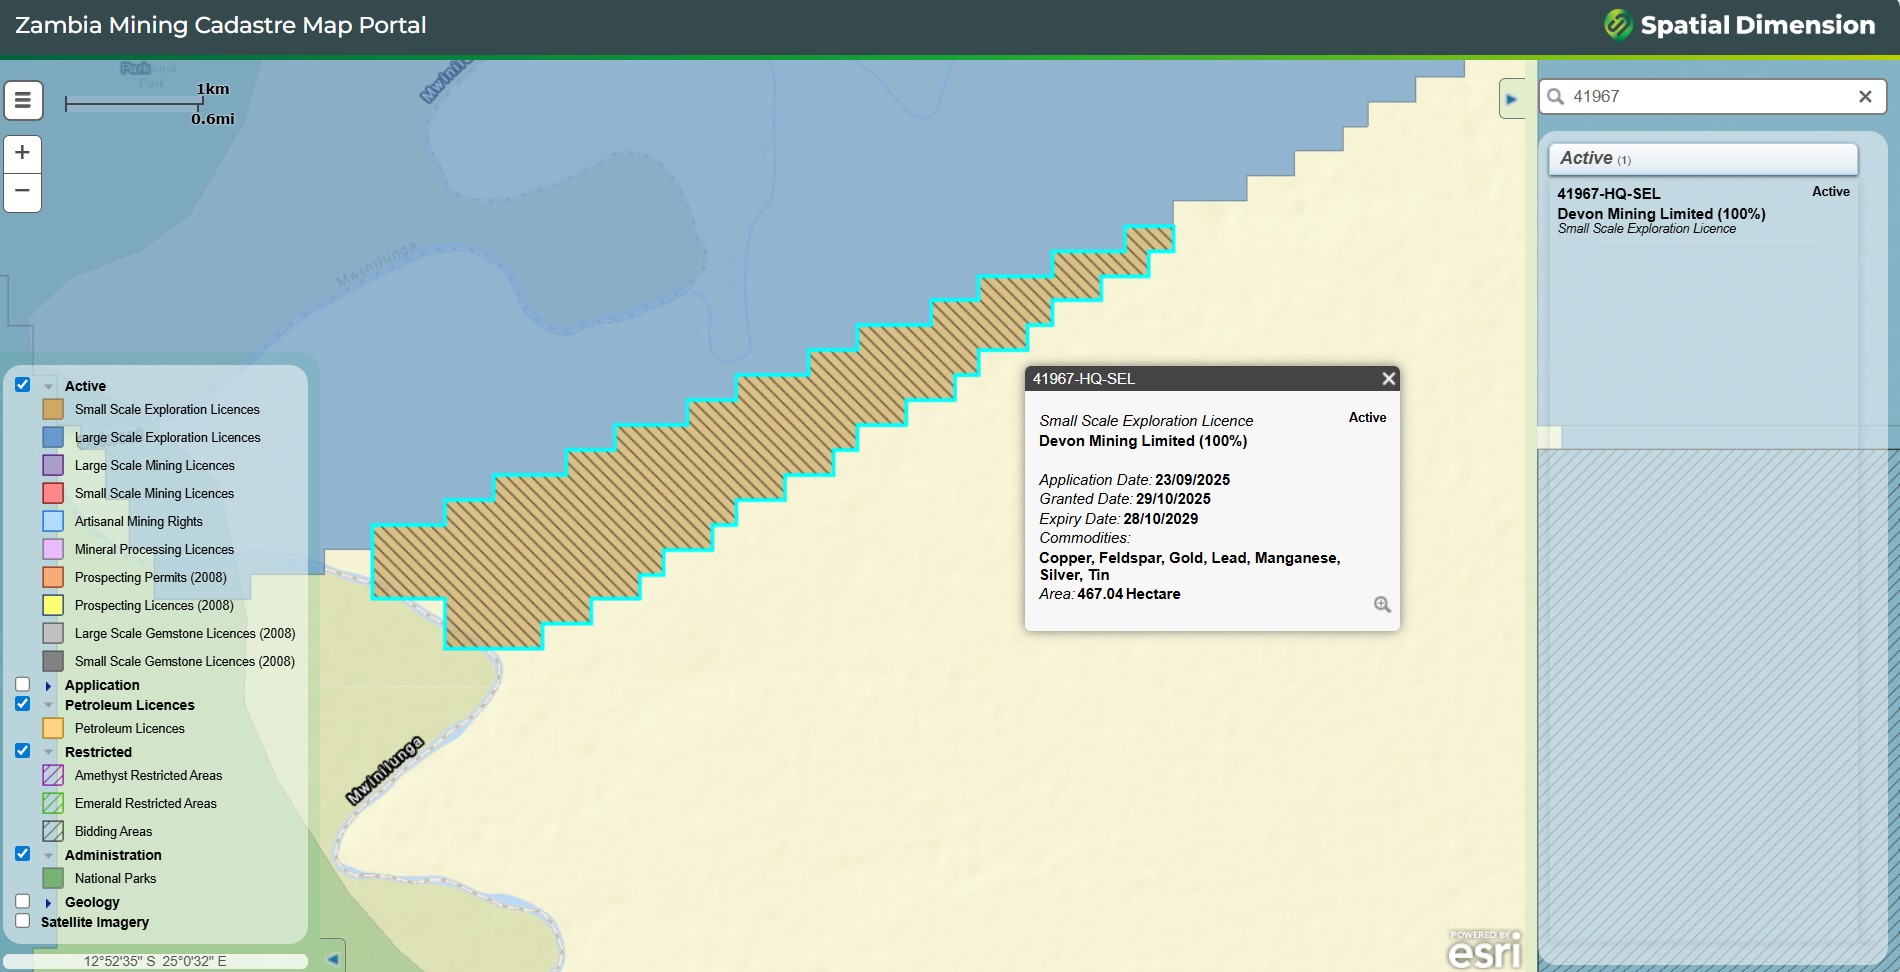The width and height of the screenshot is (1900, 972).
Task: Toggle the Administration layer checkbox
Action: click(22, 854)
